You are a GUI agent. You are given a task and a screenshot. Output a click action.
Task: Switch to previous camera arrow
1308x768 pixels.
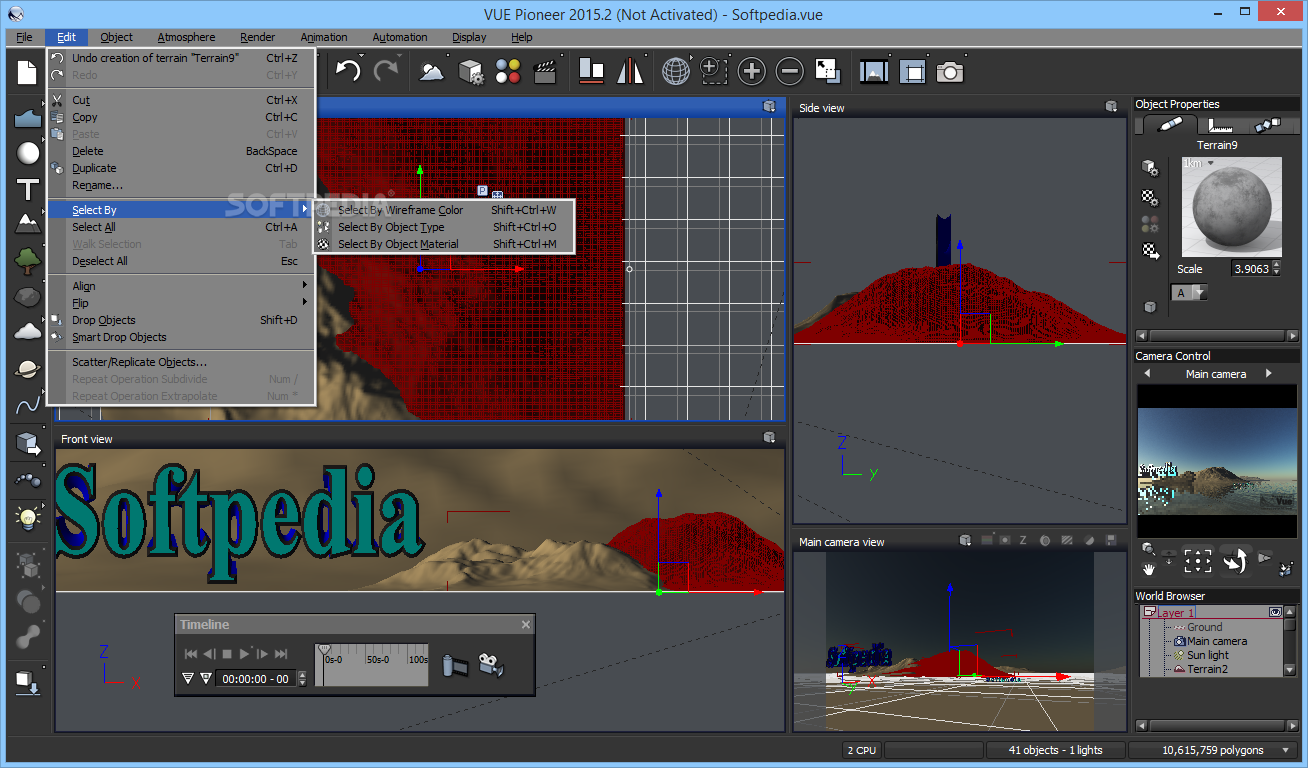click(1147, 373)
